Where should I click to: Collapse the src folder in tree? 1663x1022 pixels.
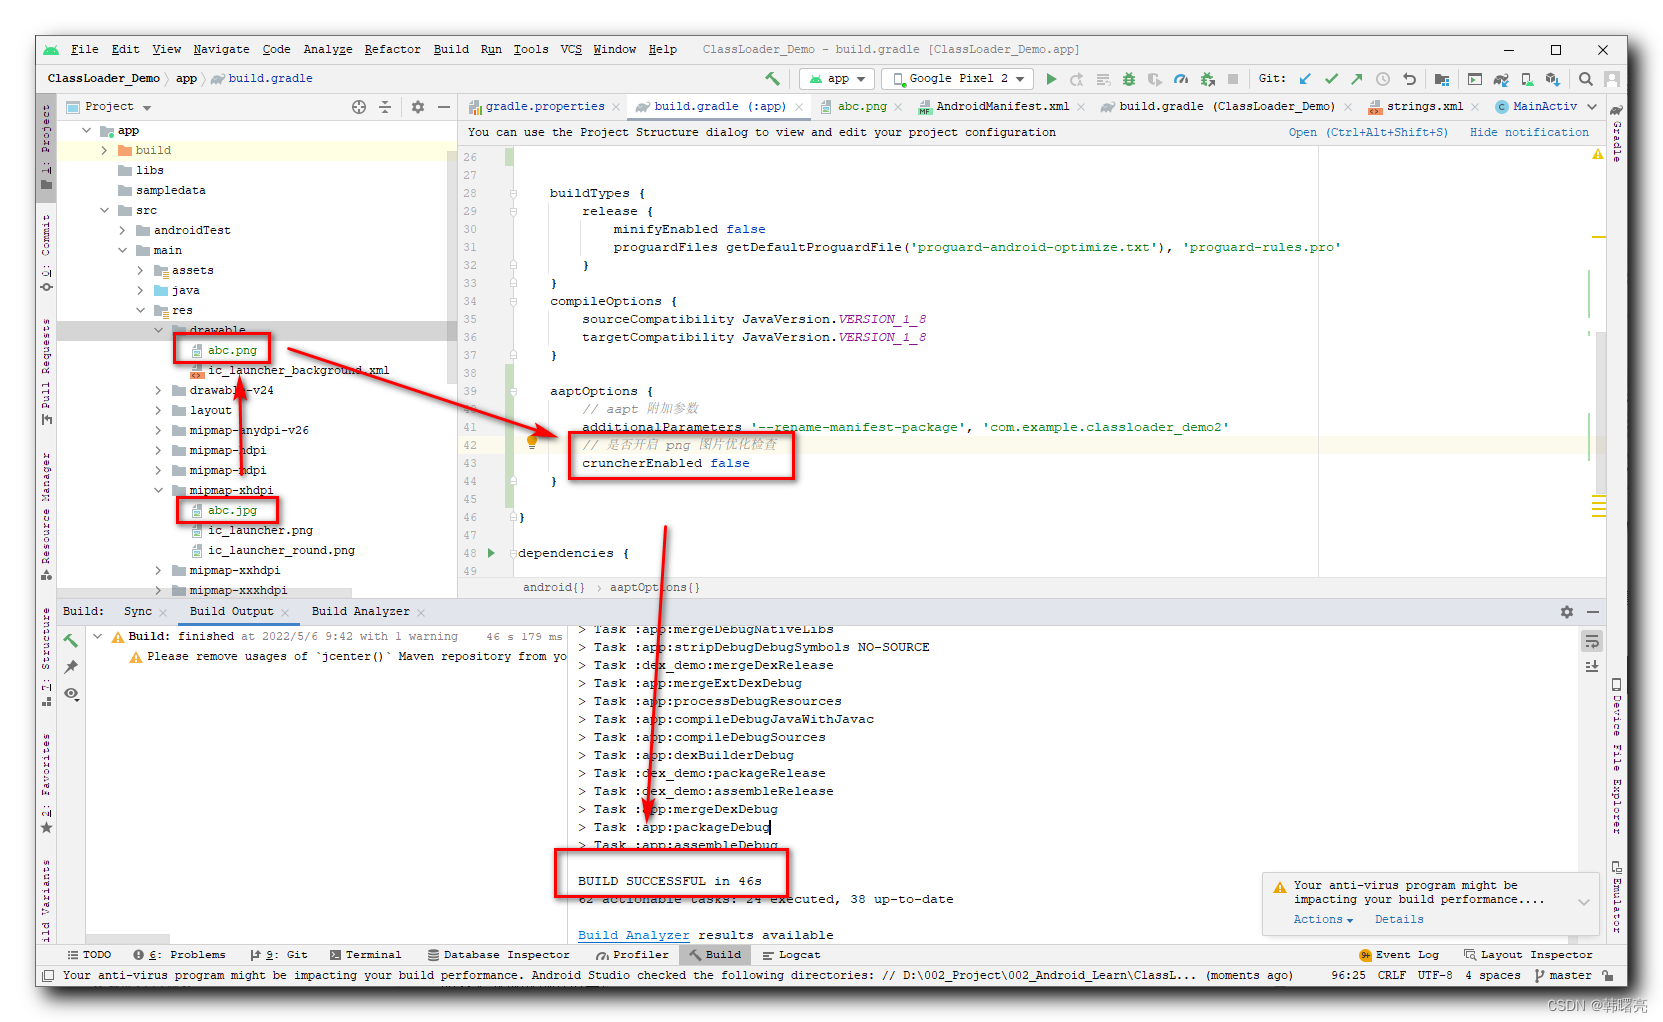click(104, 210)
